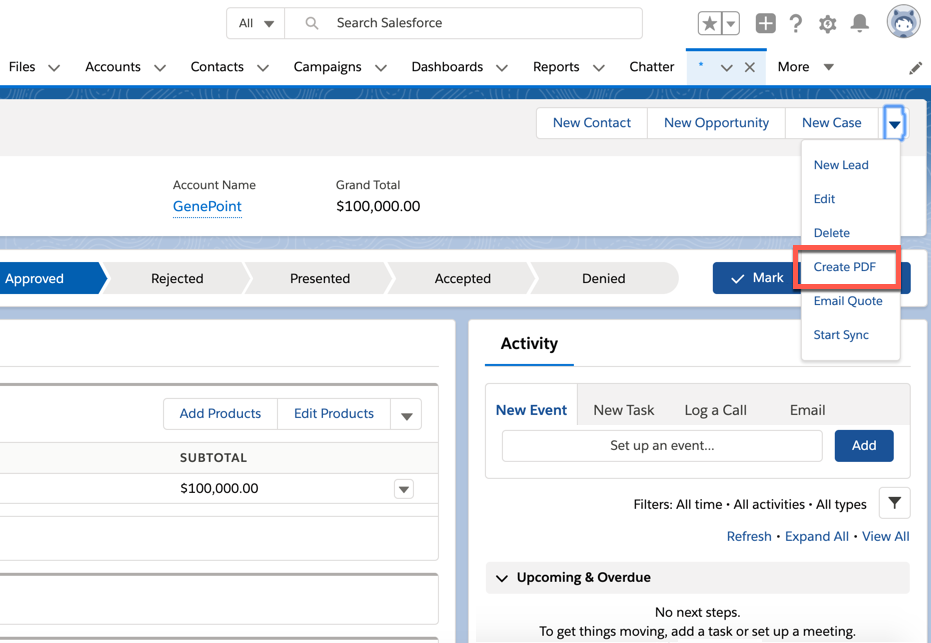Screen dimensions: 931x643
Task: Open the user profile avatar
Action: [x=903, y=23]
